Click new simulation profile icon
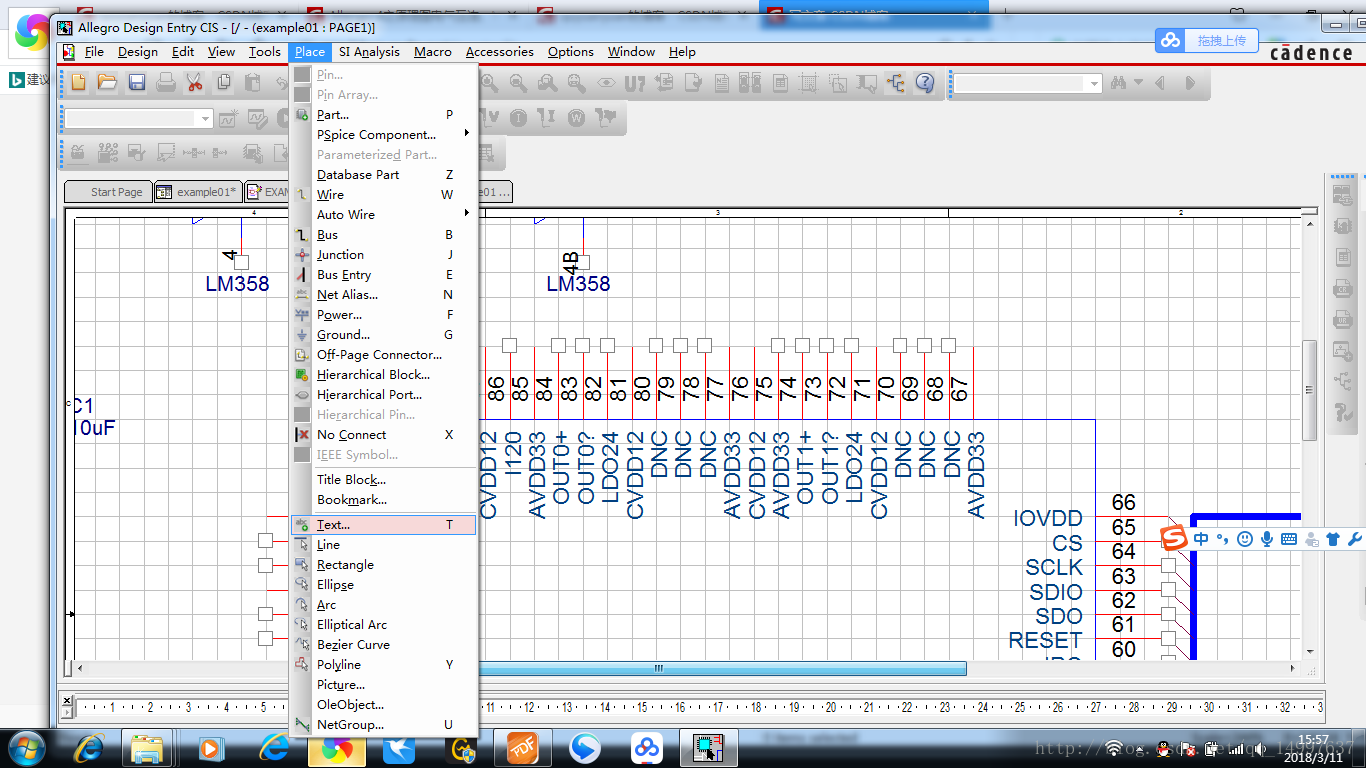The image size is (1366, 768). (x=228, y=119)
